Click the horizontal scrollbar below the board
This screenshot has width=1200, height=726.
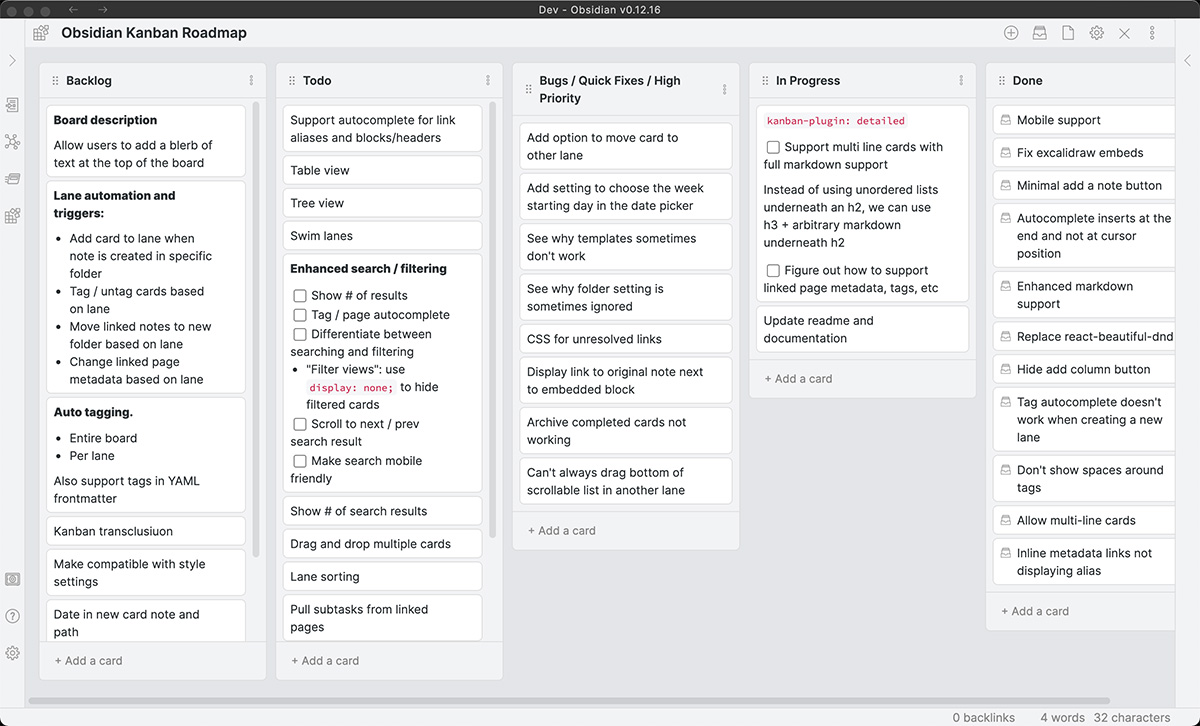569,701
